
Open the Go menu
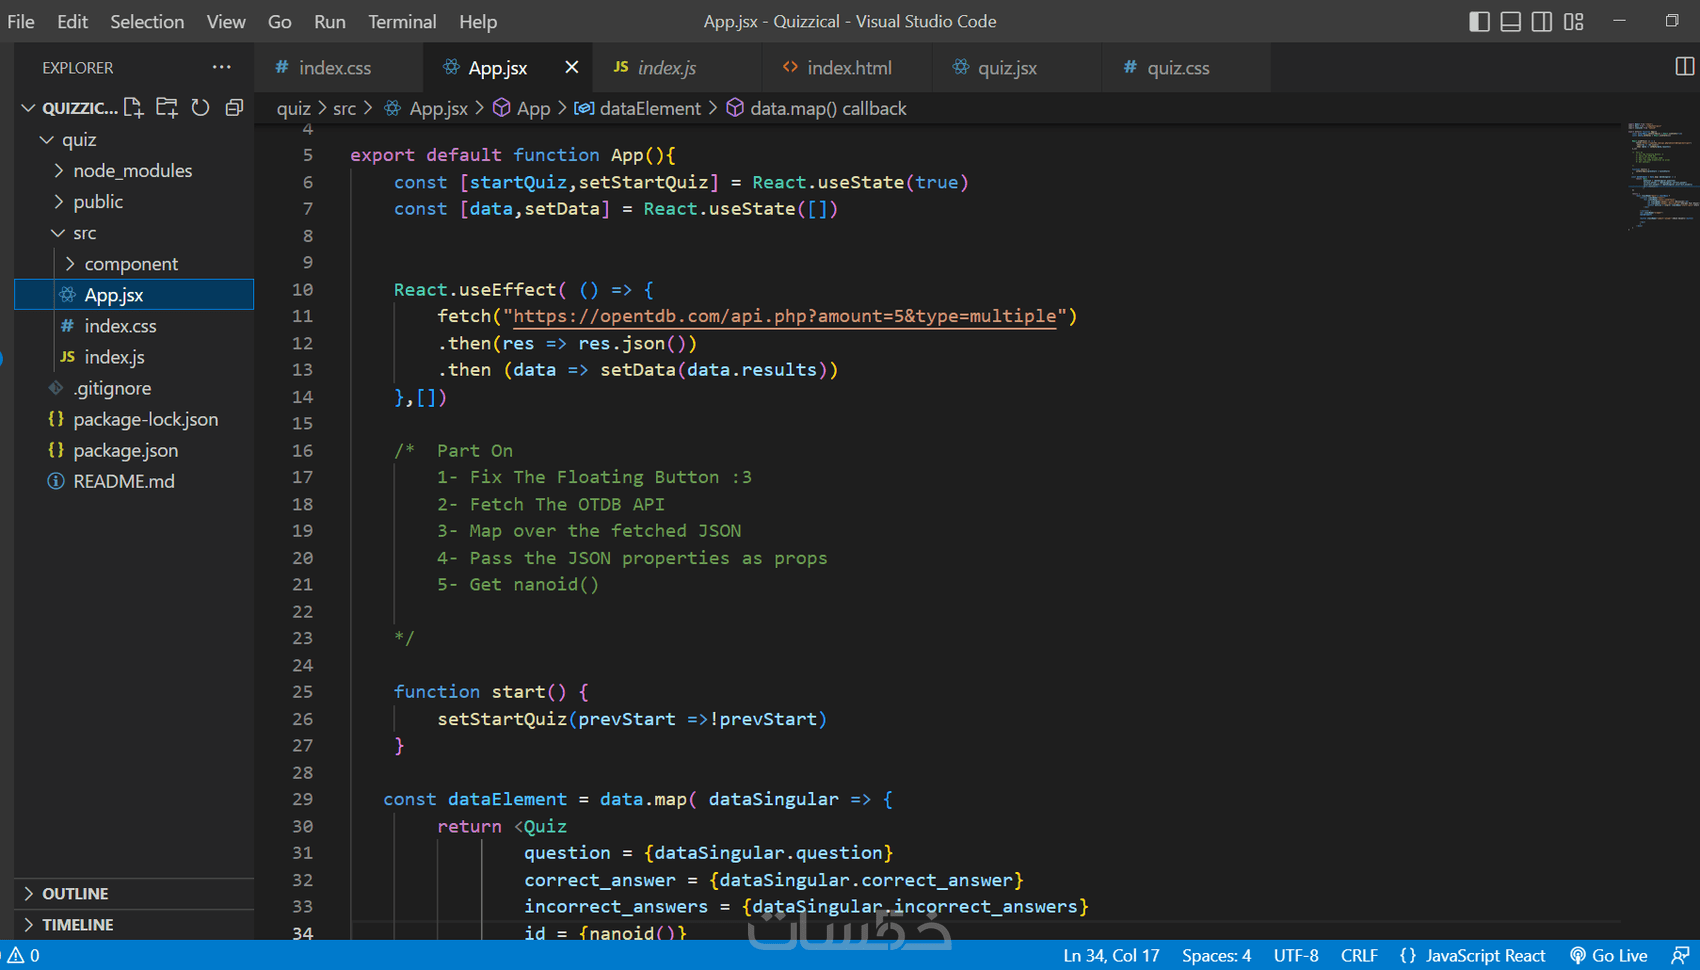click(280, 21)
